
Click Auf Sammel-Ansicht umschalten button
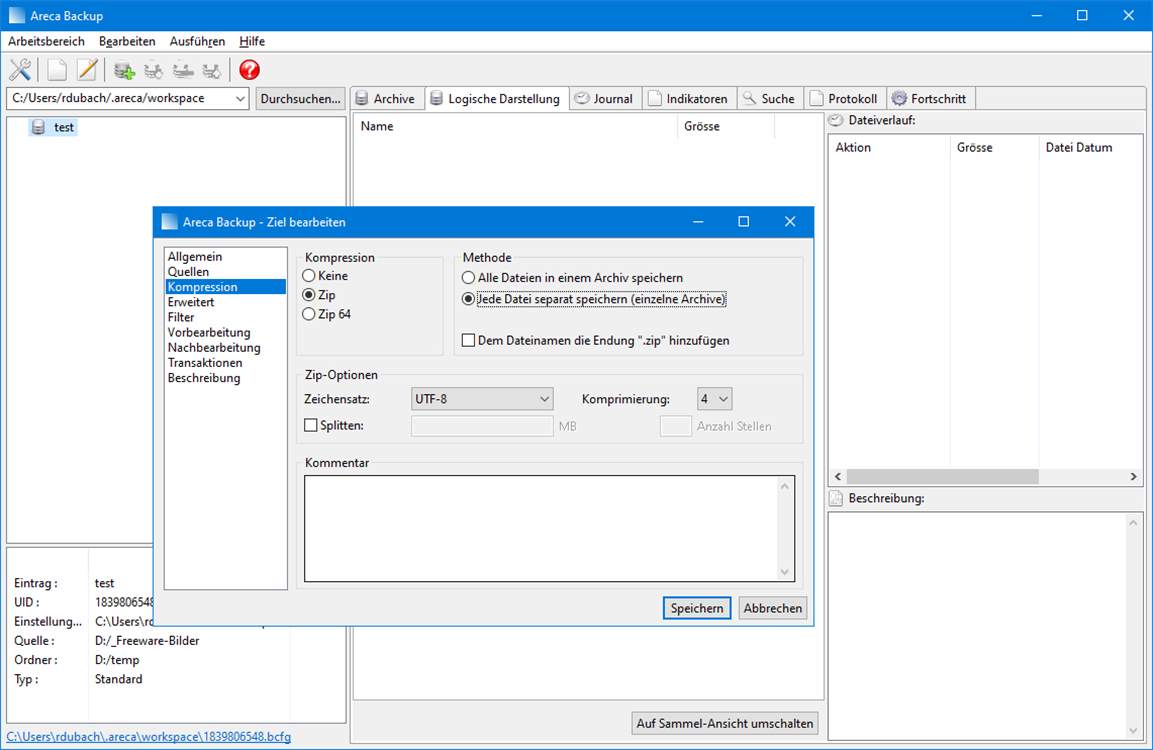[x=725, y=724]
